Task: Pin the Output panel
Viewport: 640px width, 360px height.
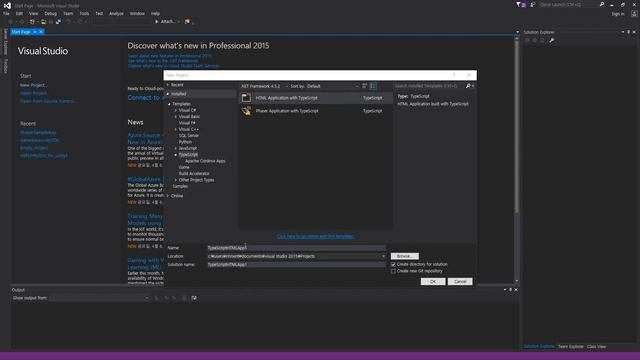Action: [x=510, y=290]
